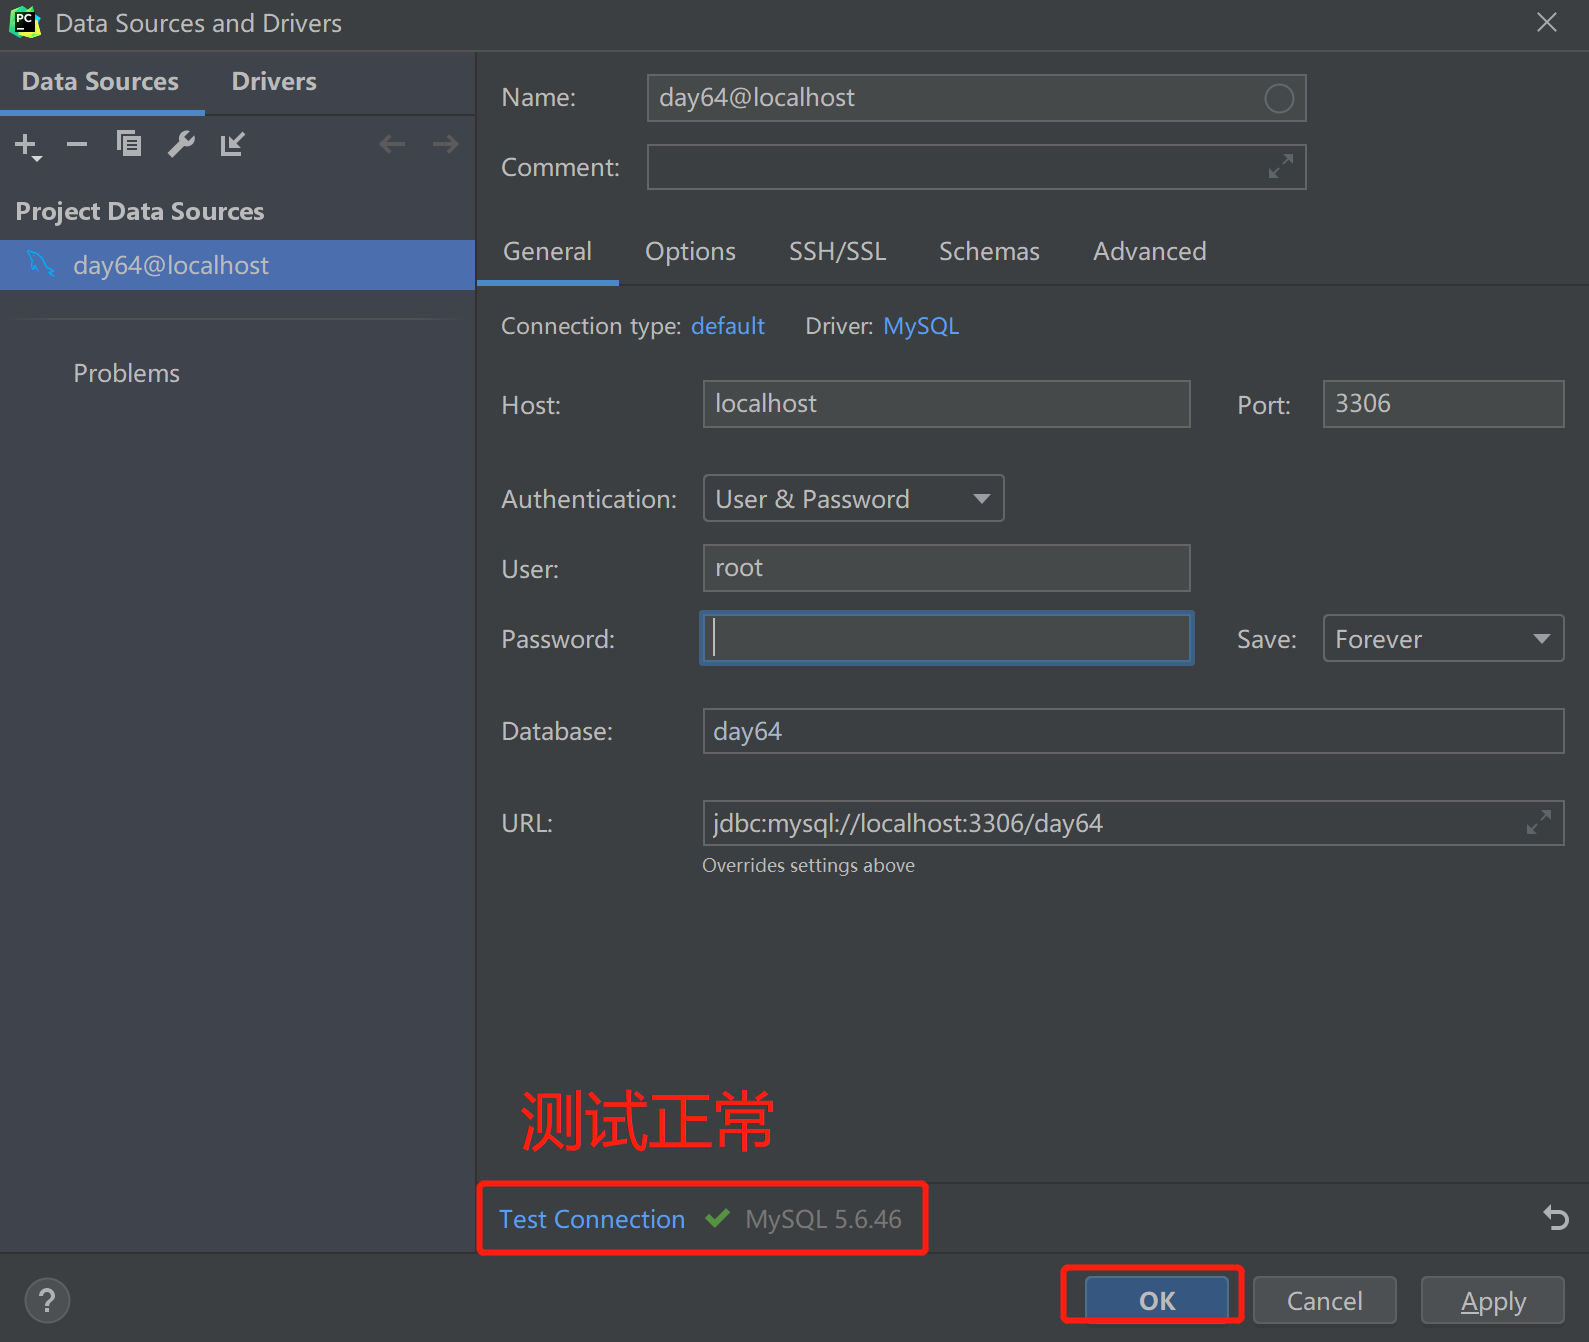Image resolution: width=1589 pixels, height=1342 pixels.
Task: Navigate back with left arrow icon
Action: click(x=392, y=145)
